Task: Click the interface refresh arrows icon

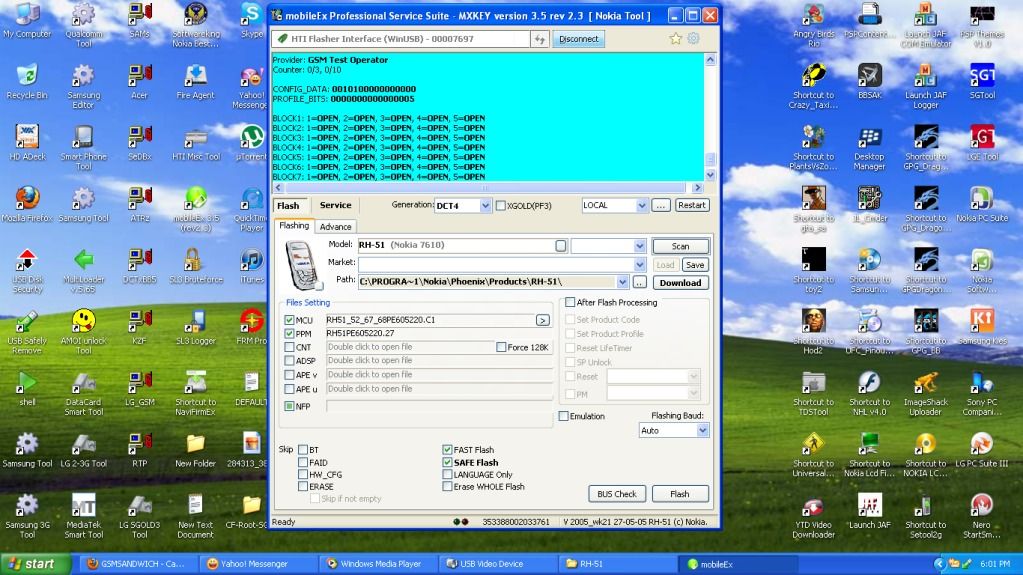Action: [x=540, y=39]
